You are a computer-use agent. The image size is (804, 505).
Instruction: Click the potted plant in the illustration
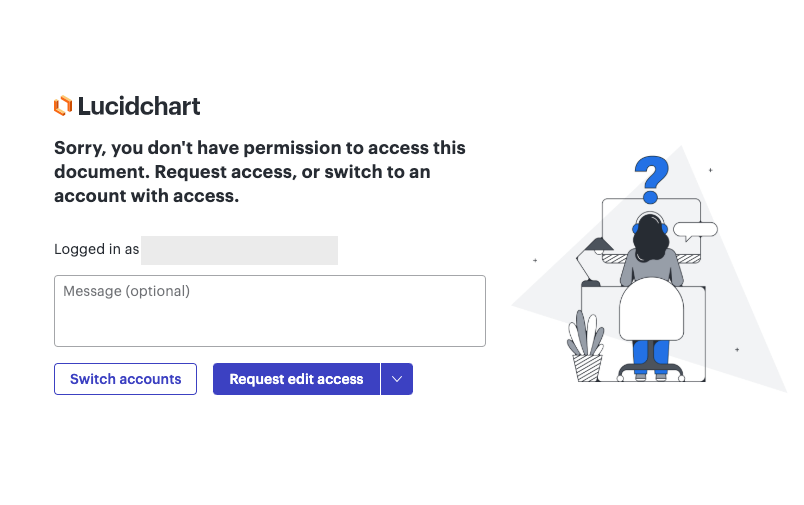pos(586,347)
